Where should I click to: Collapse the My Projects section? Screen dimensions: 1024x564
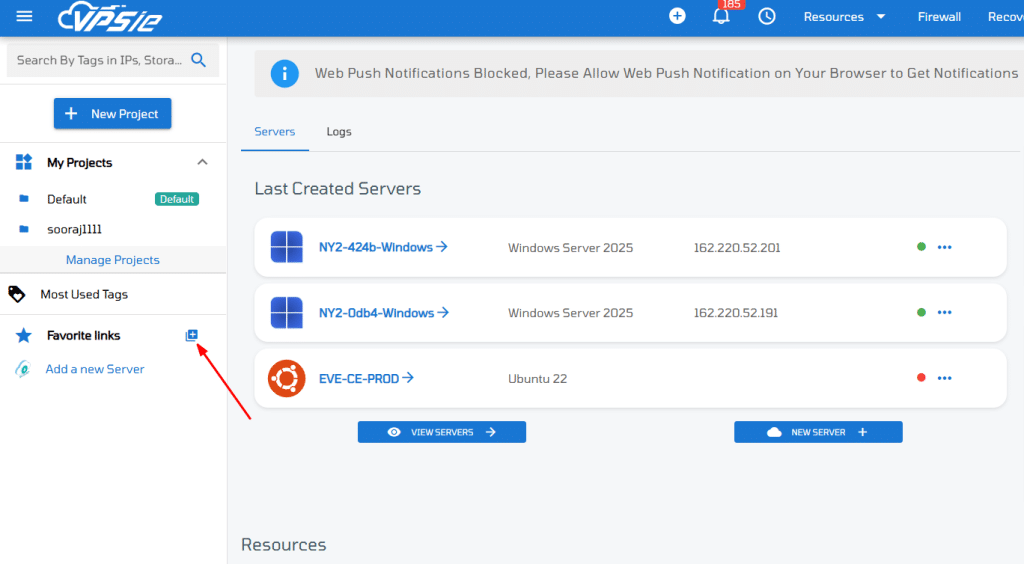202,162
